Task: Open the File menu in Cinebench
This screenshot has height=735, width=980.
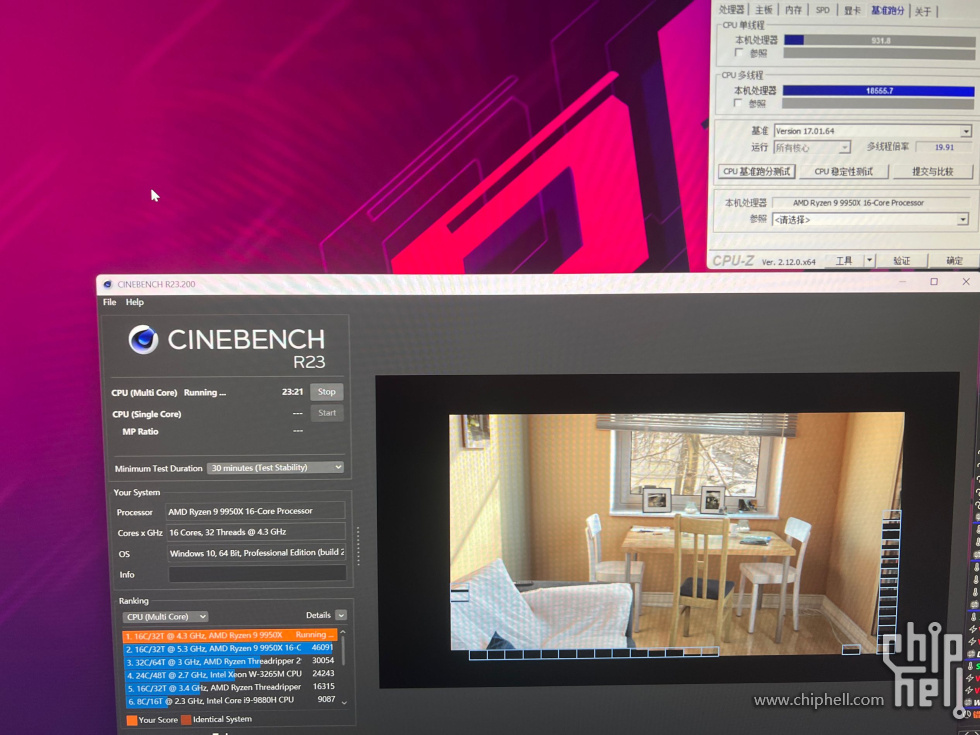Action: [109, 302]
